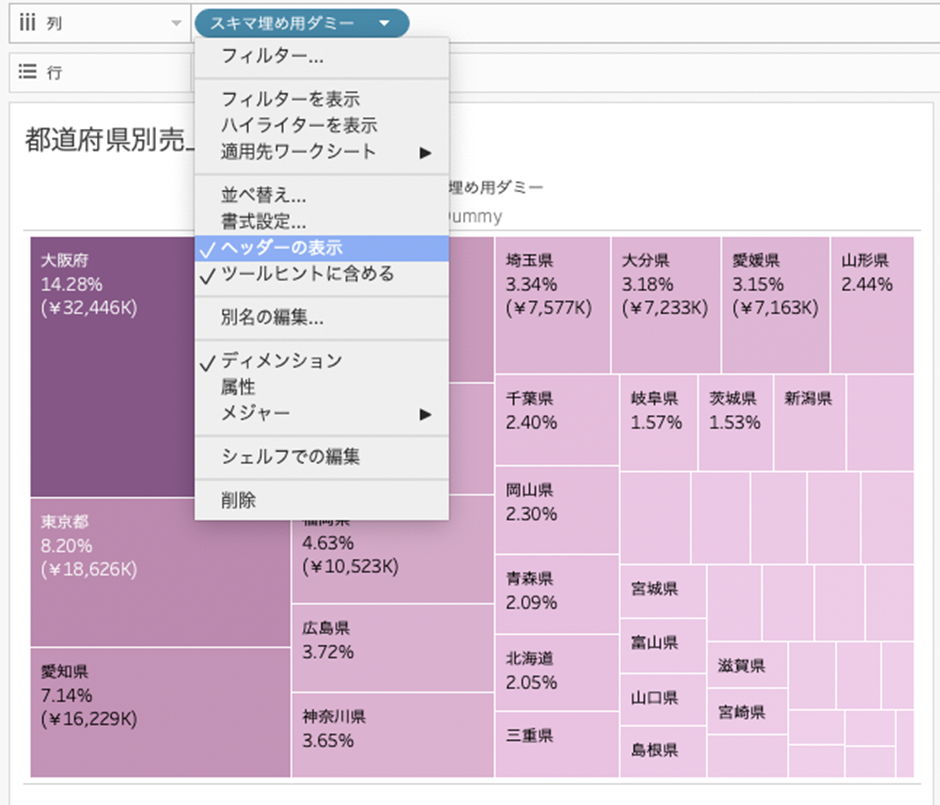Click the (¥7,577K) value in 埼玉県 tile

[x=549, y=307]
